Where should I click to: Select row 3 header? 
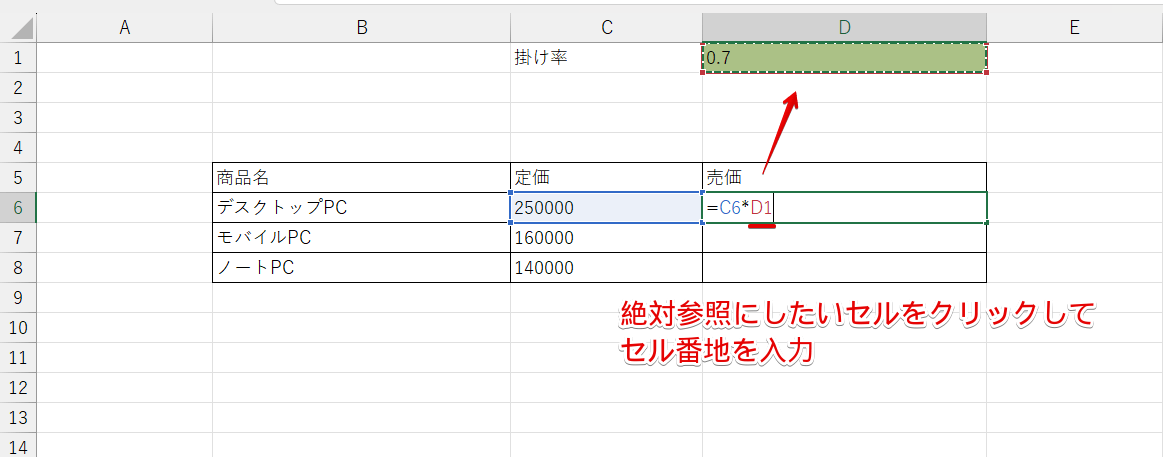pyautogui.click(x=19, y=118)
